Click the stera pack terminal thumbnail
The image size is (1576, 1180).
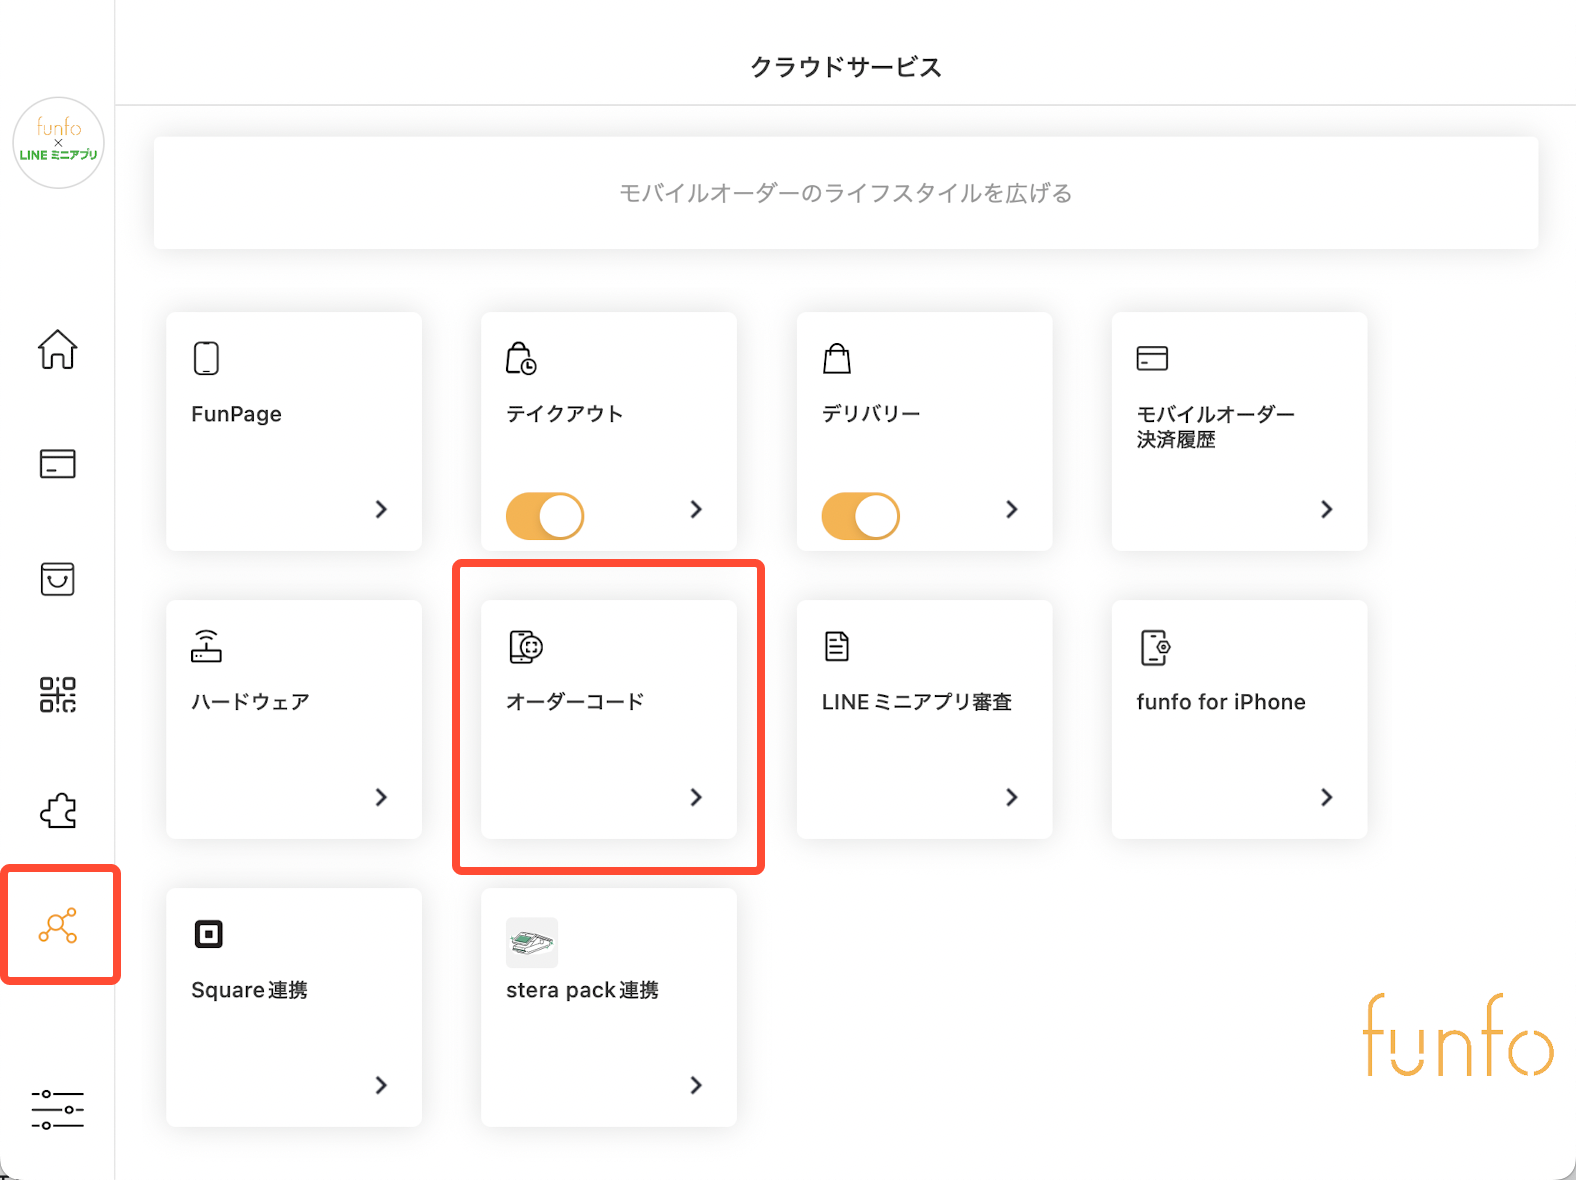[x=532, y=943]
